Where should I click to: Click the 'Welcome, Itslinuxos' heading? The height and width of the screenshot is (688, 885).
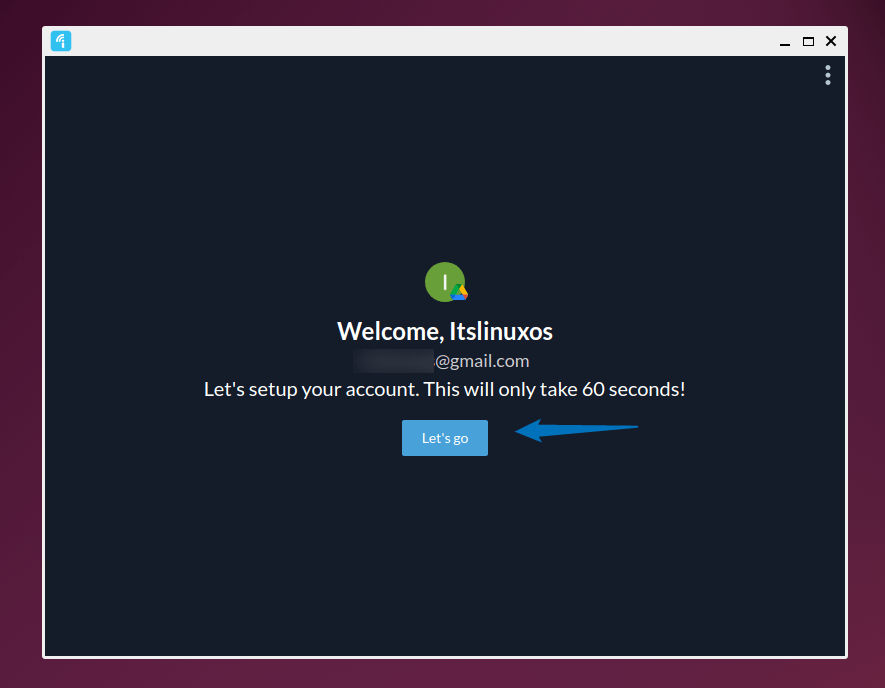444,331
